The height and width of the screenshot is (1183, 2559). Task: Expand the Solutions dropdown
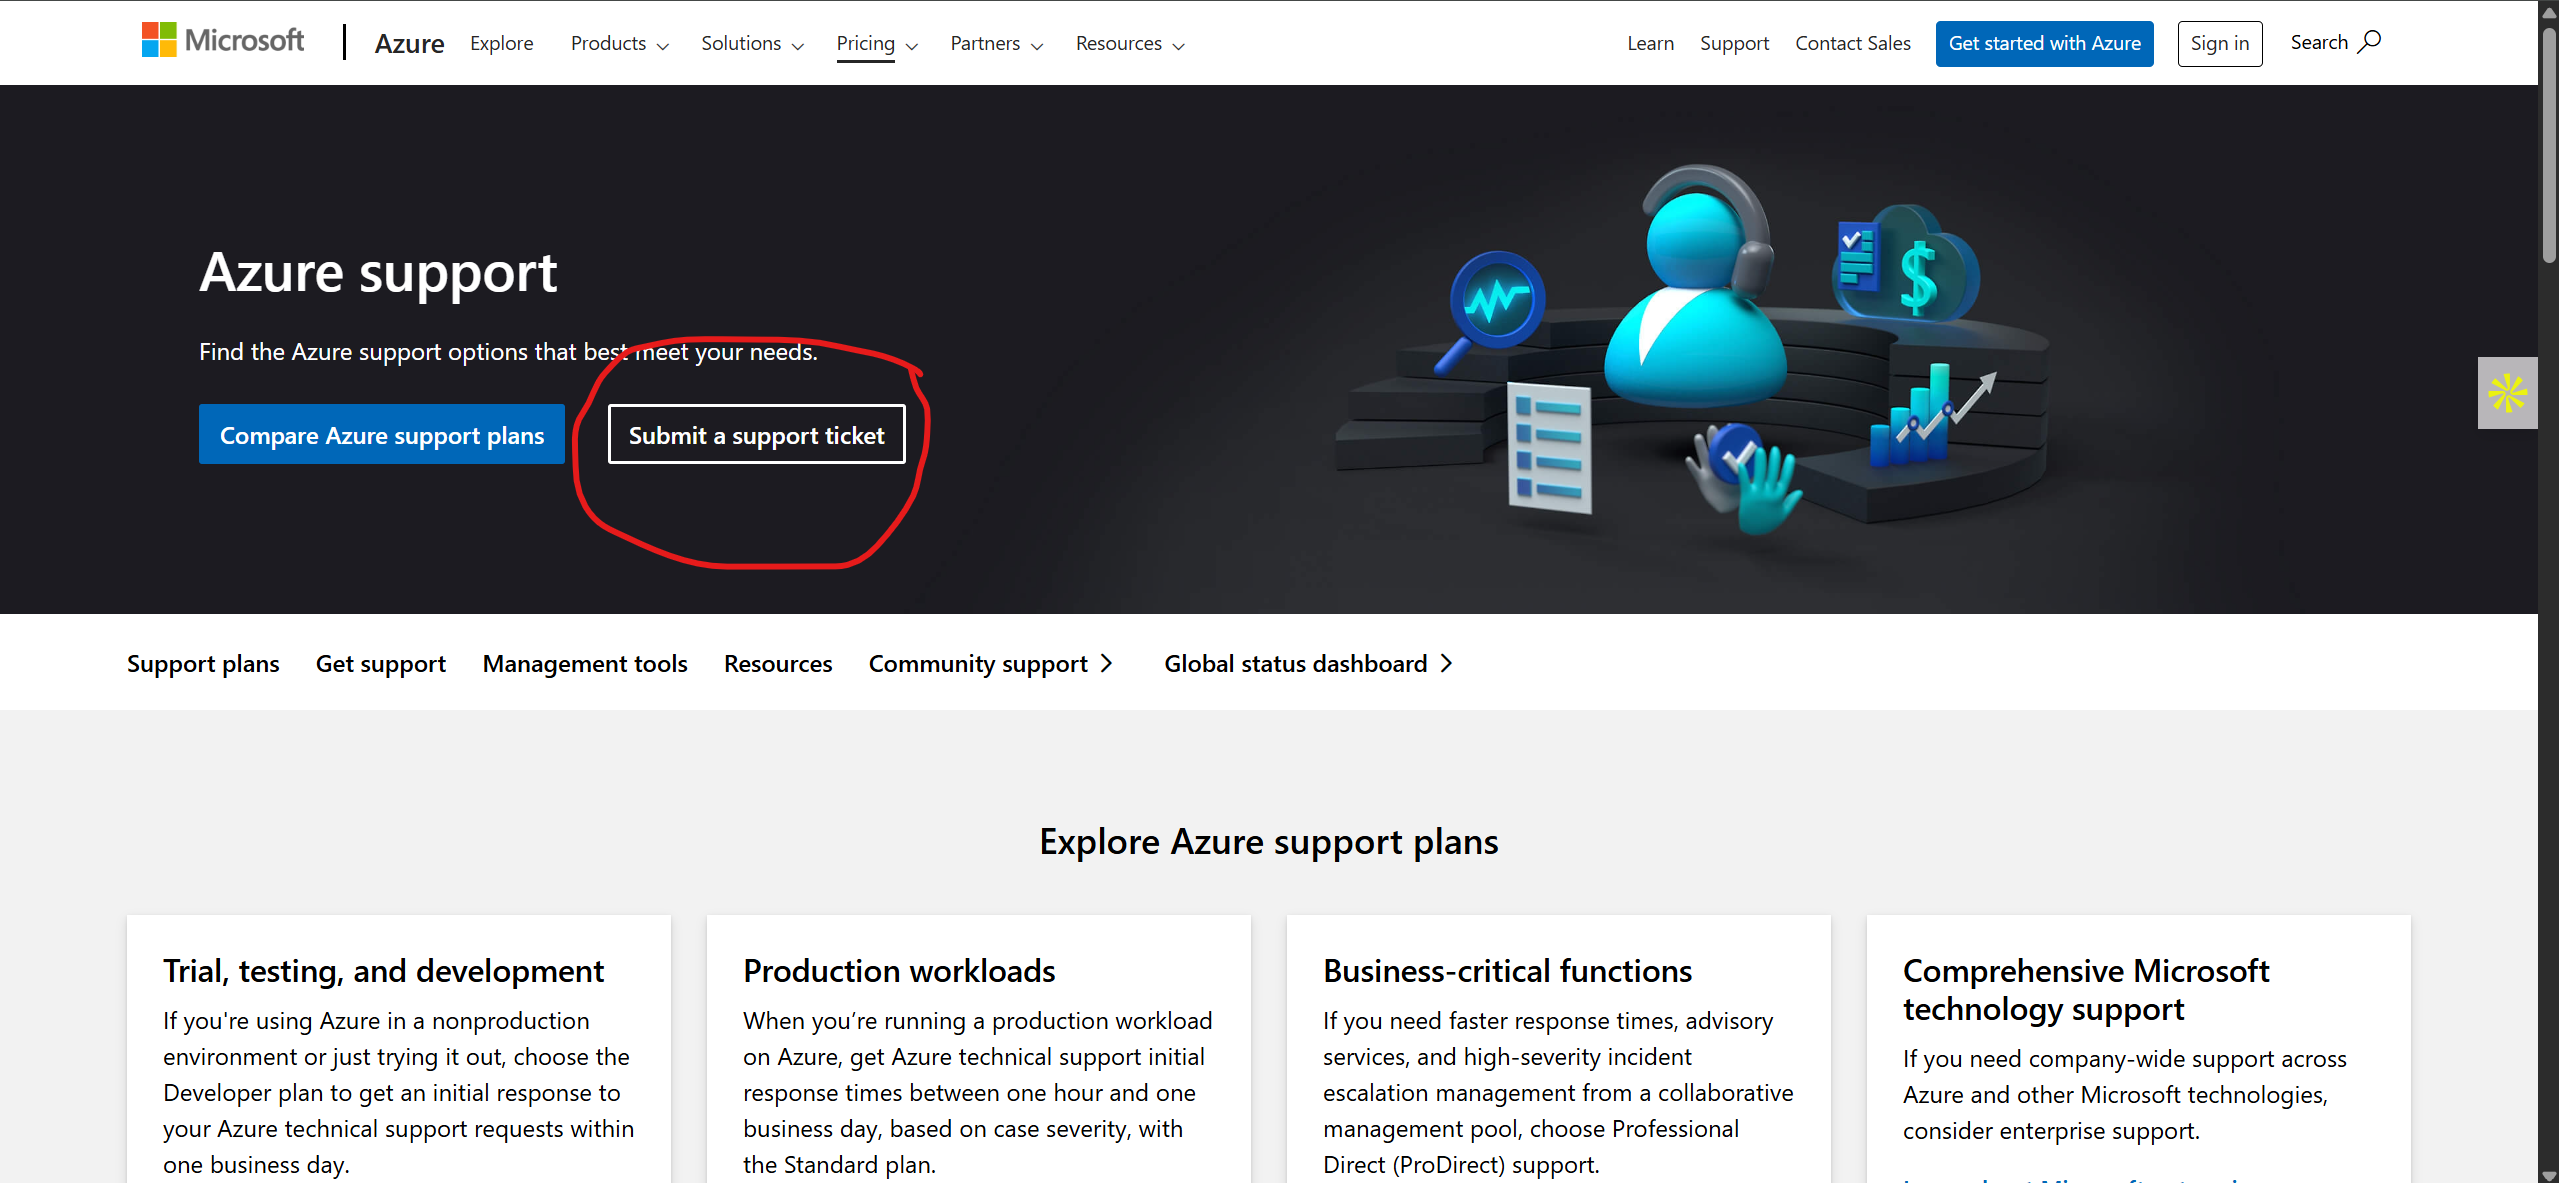(752, 43)
